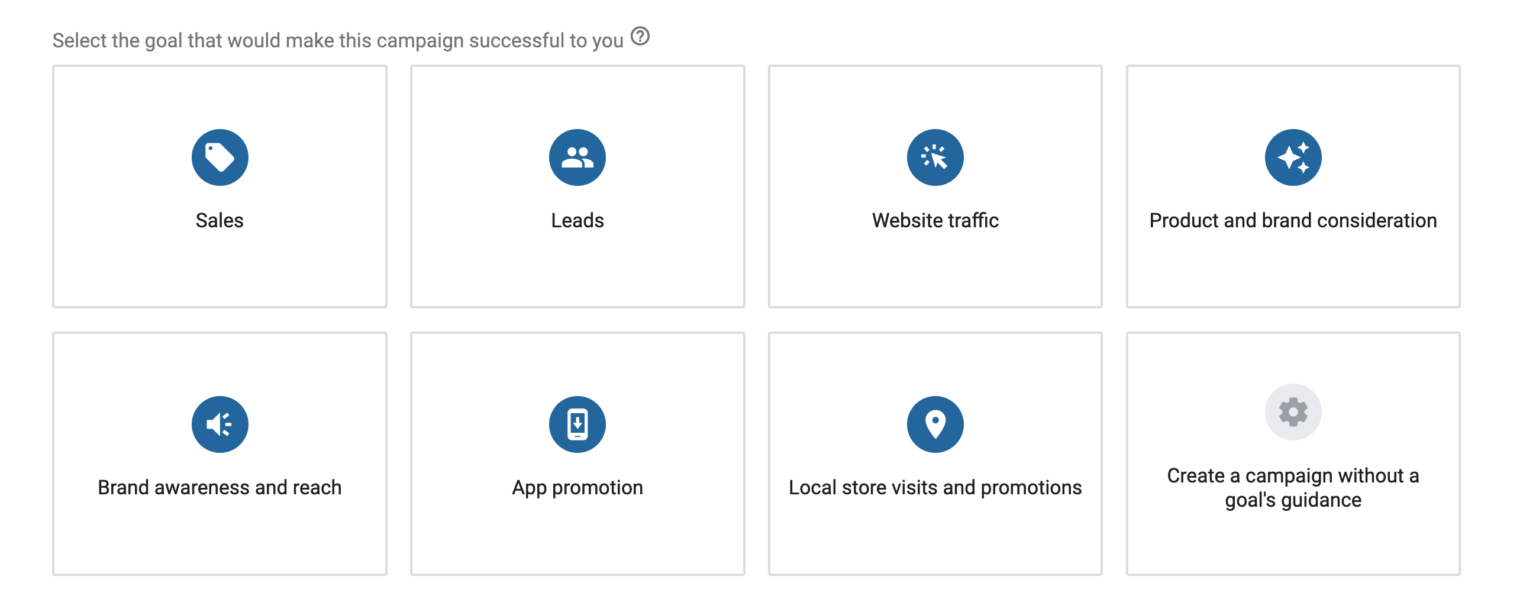Create a campaign without a goal's guidance
Screen dimensions: 1536x605
(1293, 453)
